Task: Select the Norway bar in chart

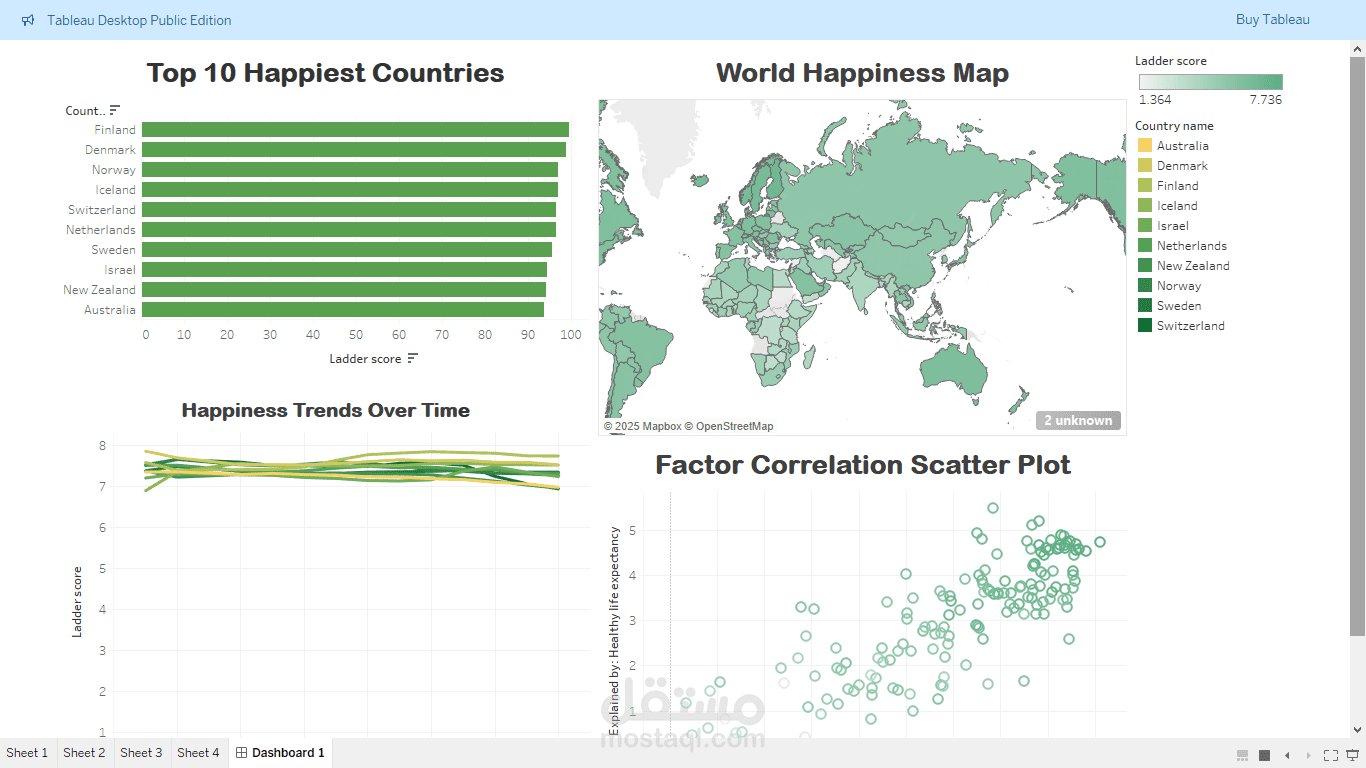Action: pyautogui.click(x=350, y=169)
